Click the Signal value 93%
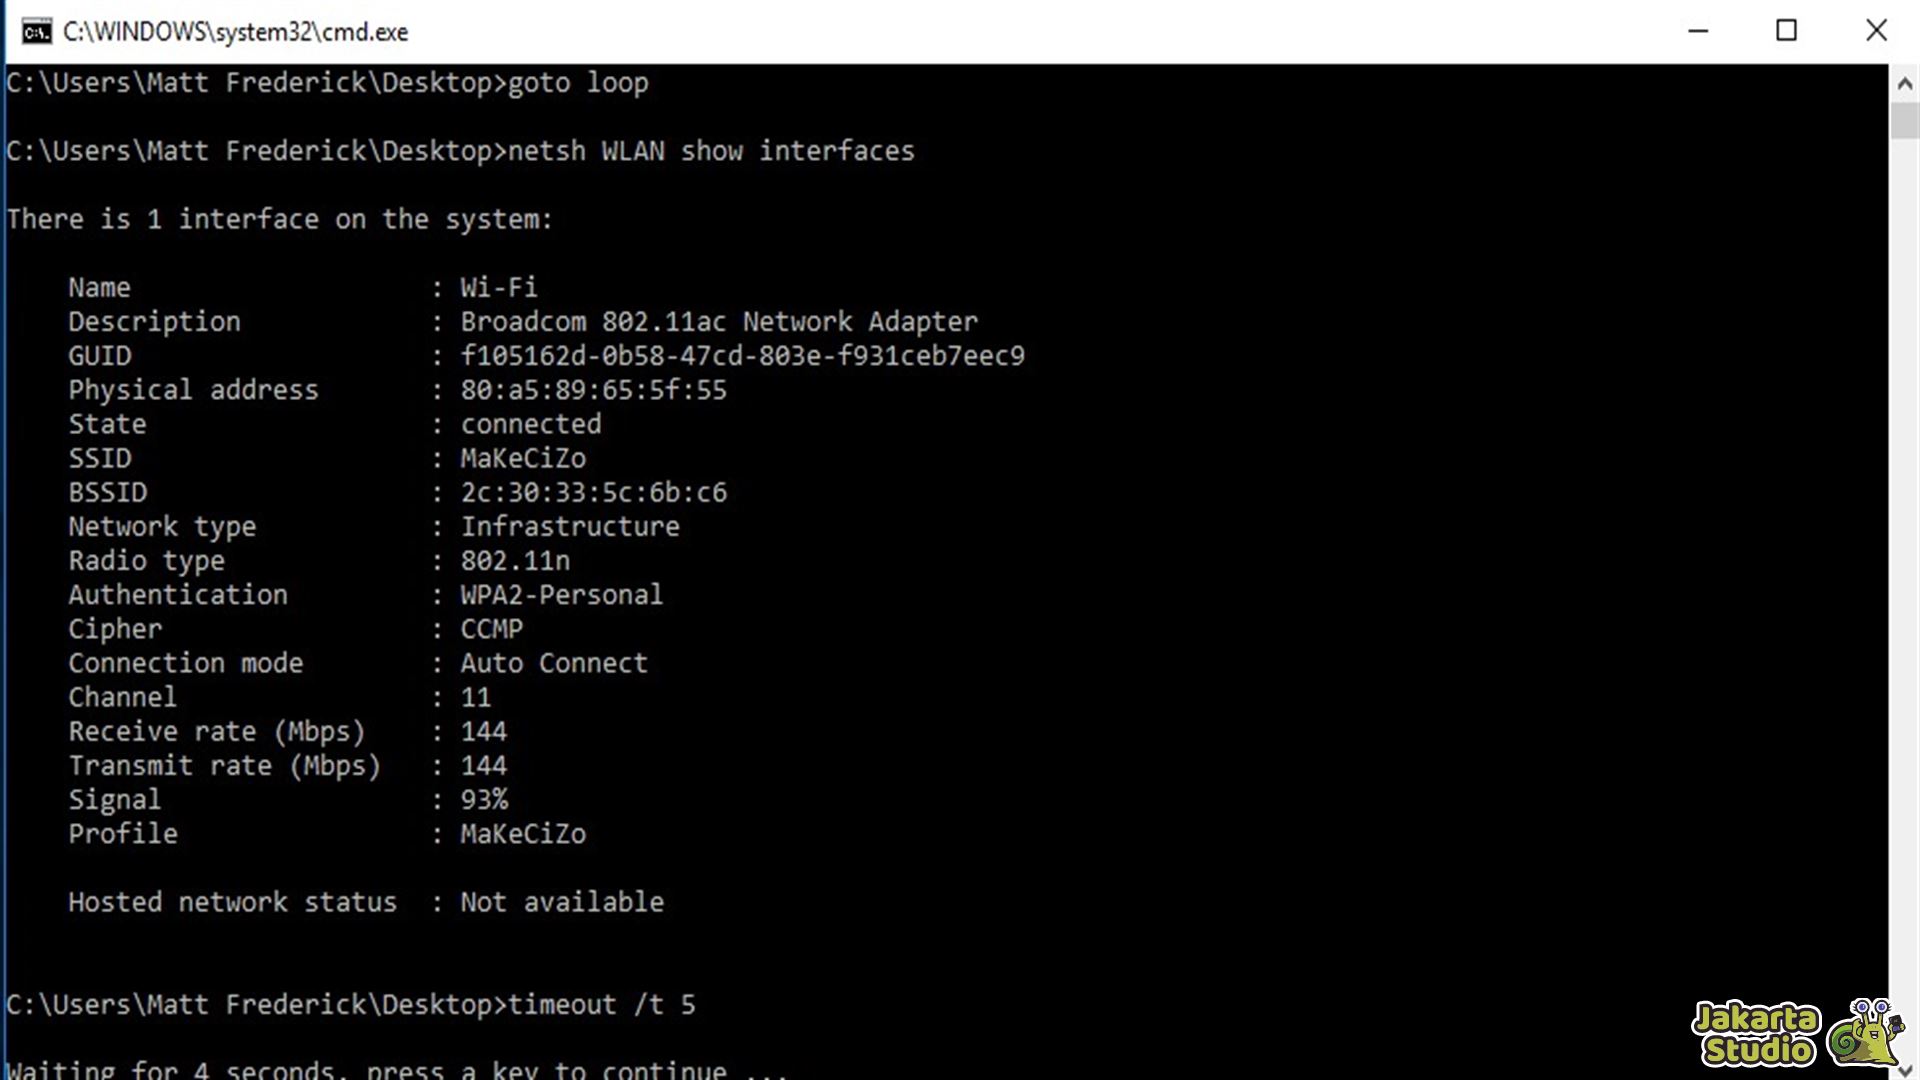The image size is (1920, 1080). tap(484, 800)
